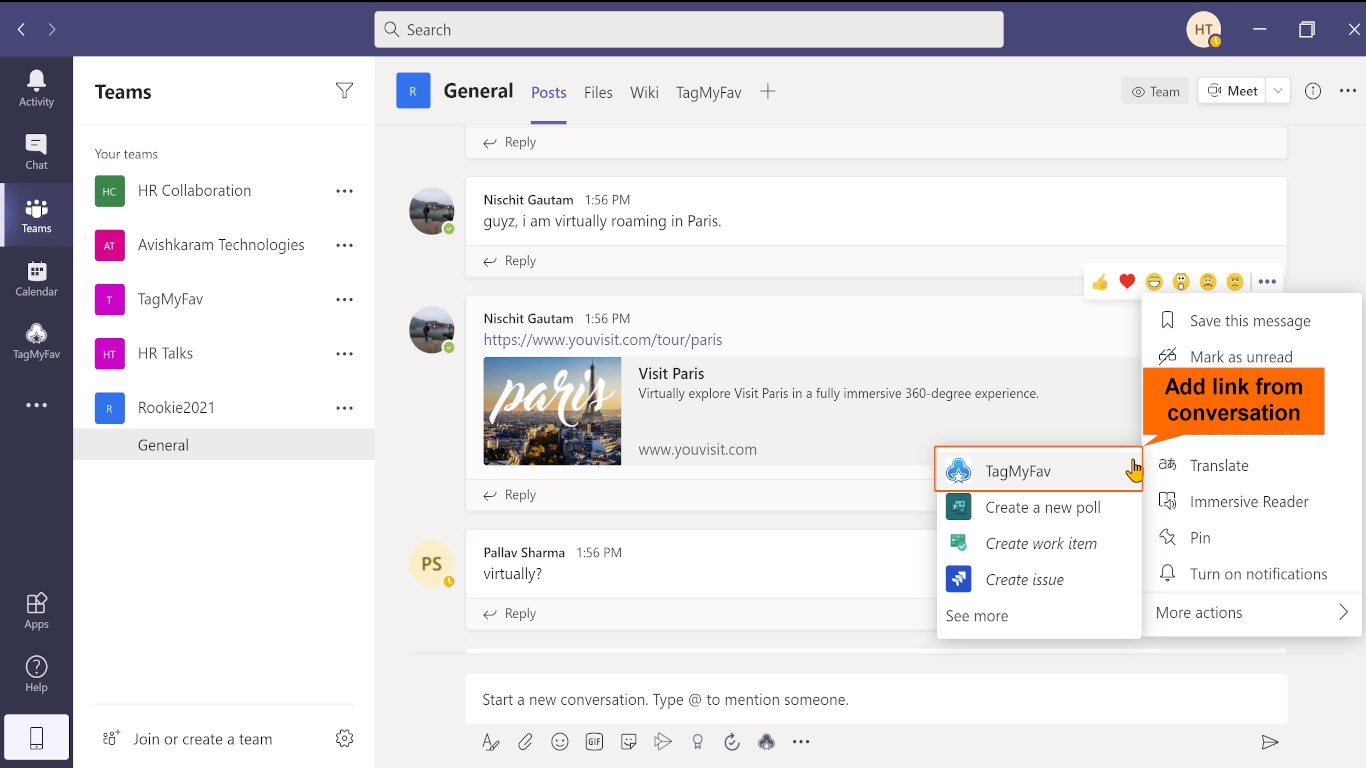
Task: Click the Format text icon in compose box
Action: pyautogui.click(x=490, y=742)
